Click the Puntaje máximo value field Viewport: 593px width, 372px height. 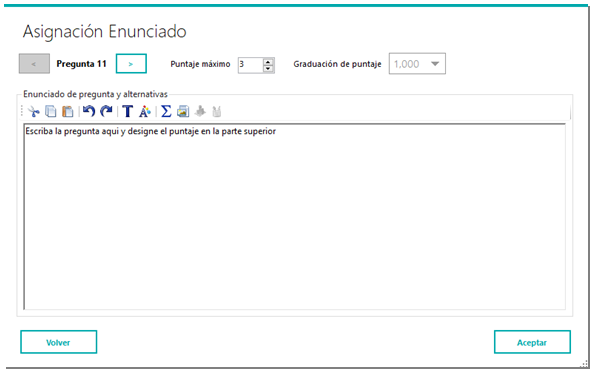pos(250,65)
